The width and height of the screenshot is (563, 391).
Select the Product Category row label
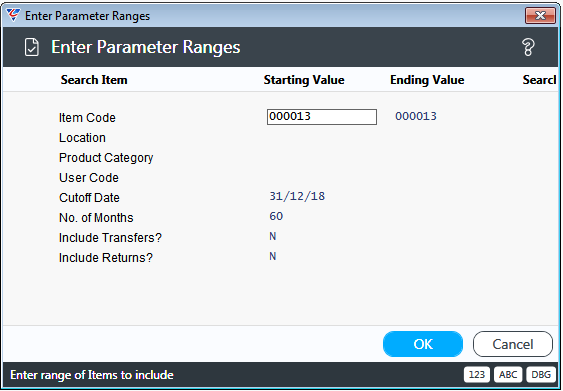(106, 158)
